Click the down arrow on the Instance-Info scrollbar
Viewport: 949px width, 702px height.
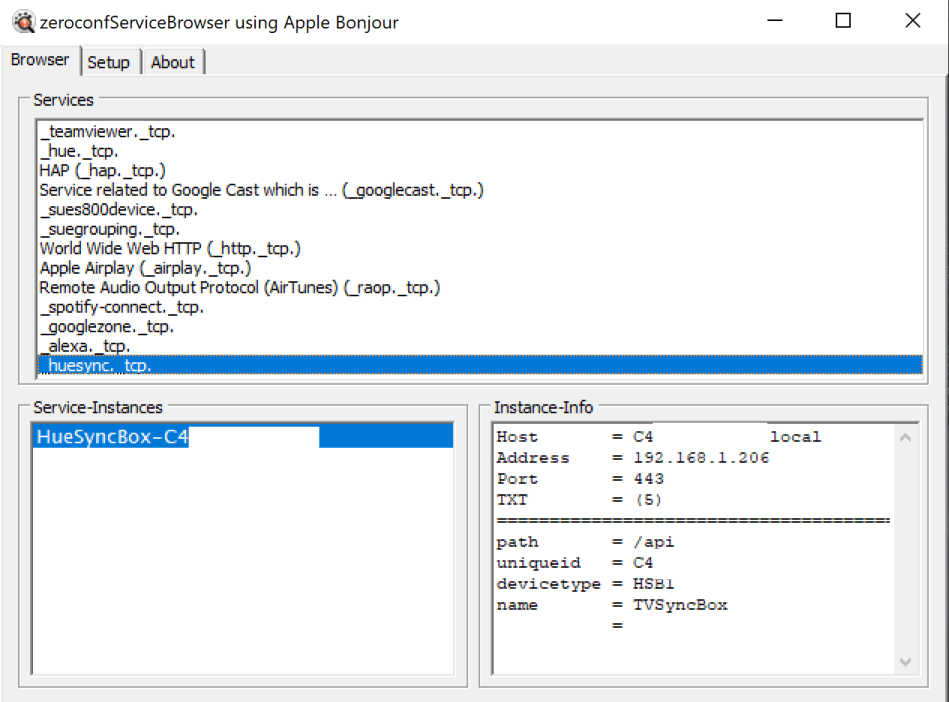(x=905, y=661)
